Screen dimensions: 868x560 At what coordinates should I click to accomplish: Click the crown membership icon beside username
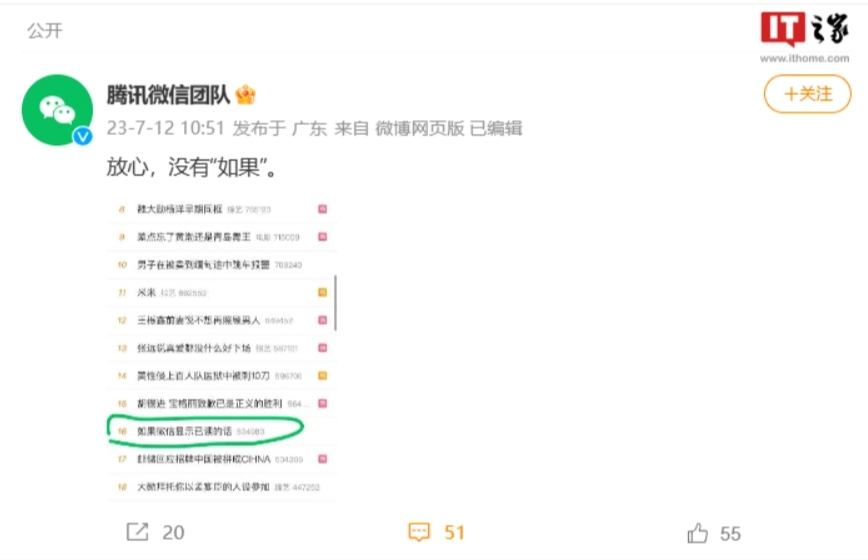245,95
